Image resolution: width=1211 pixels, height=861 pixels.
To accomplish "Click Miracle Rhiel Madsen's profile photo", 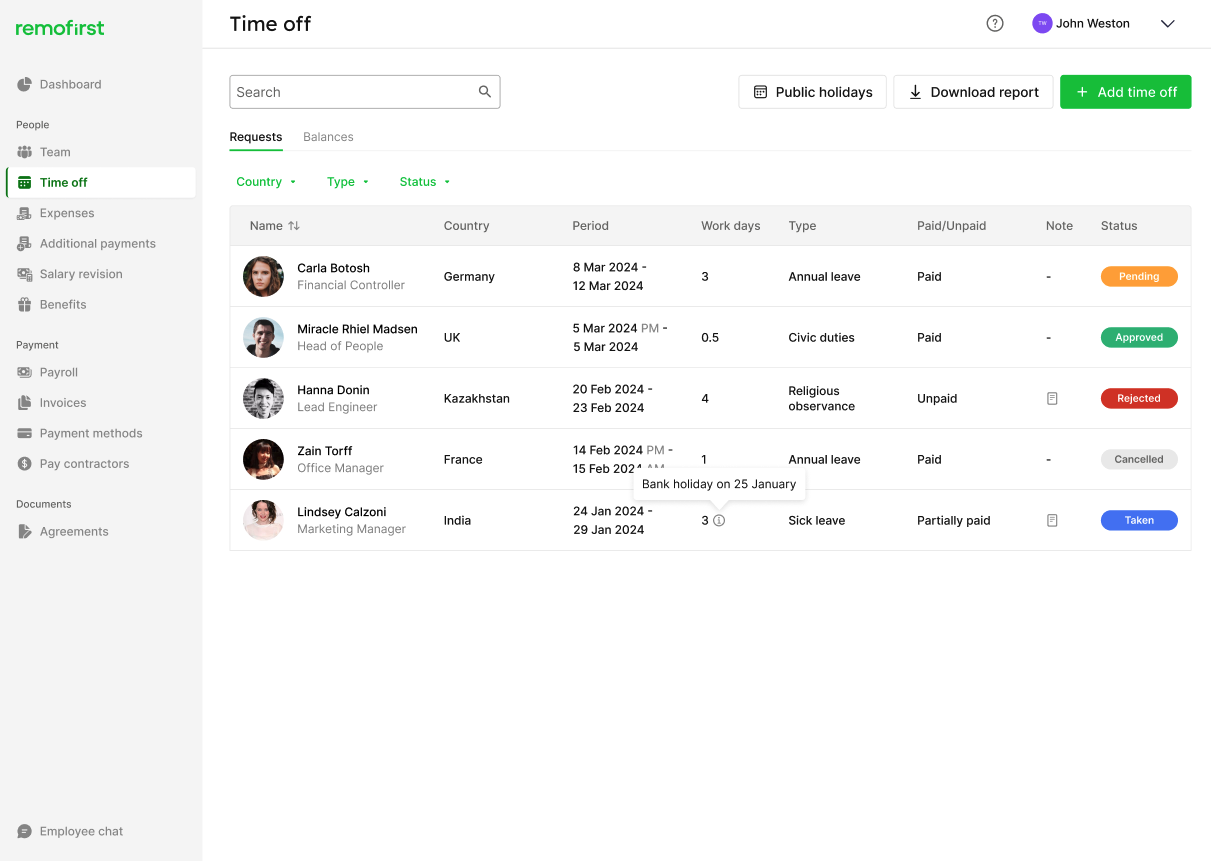I will (263, 337).
